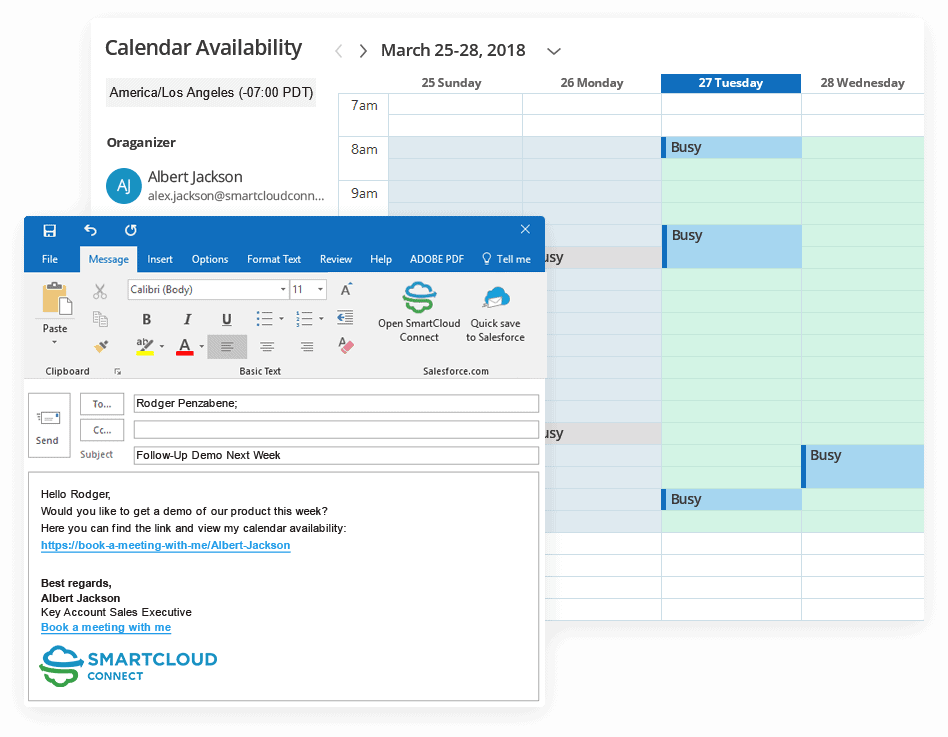The height and width of the screenshot is (737, 948).
Task: Open the ADOBE PDF tab
Action: 437,259
